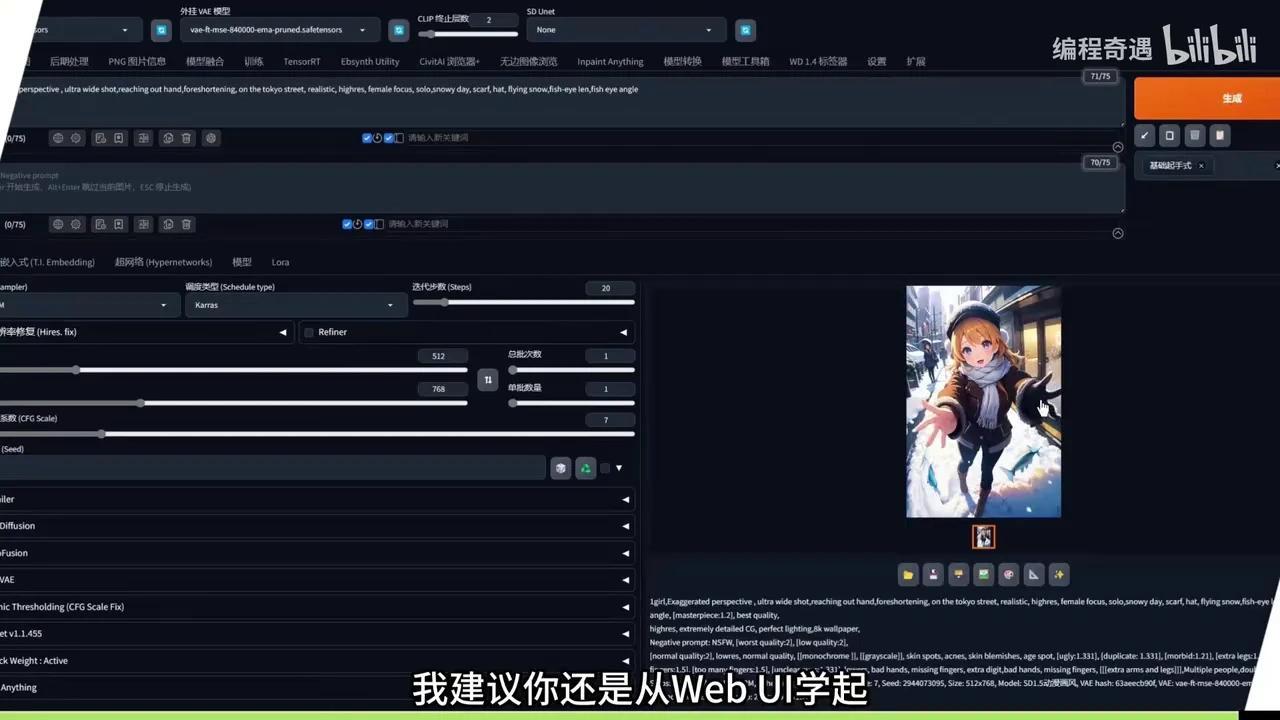
Task: Toggle the blue checkbox before 请输入新关键词 field
Action: click(x=388, y=138)
